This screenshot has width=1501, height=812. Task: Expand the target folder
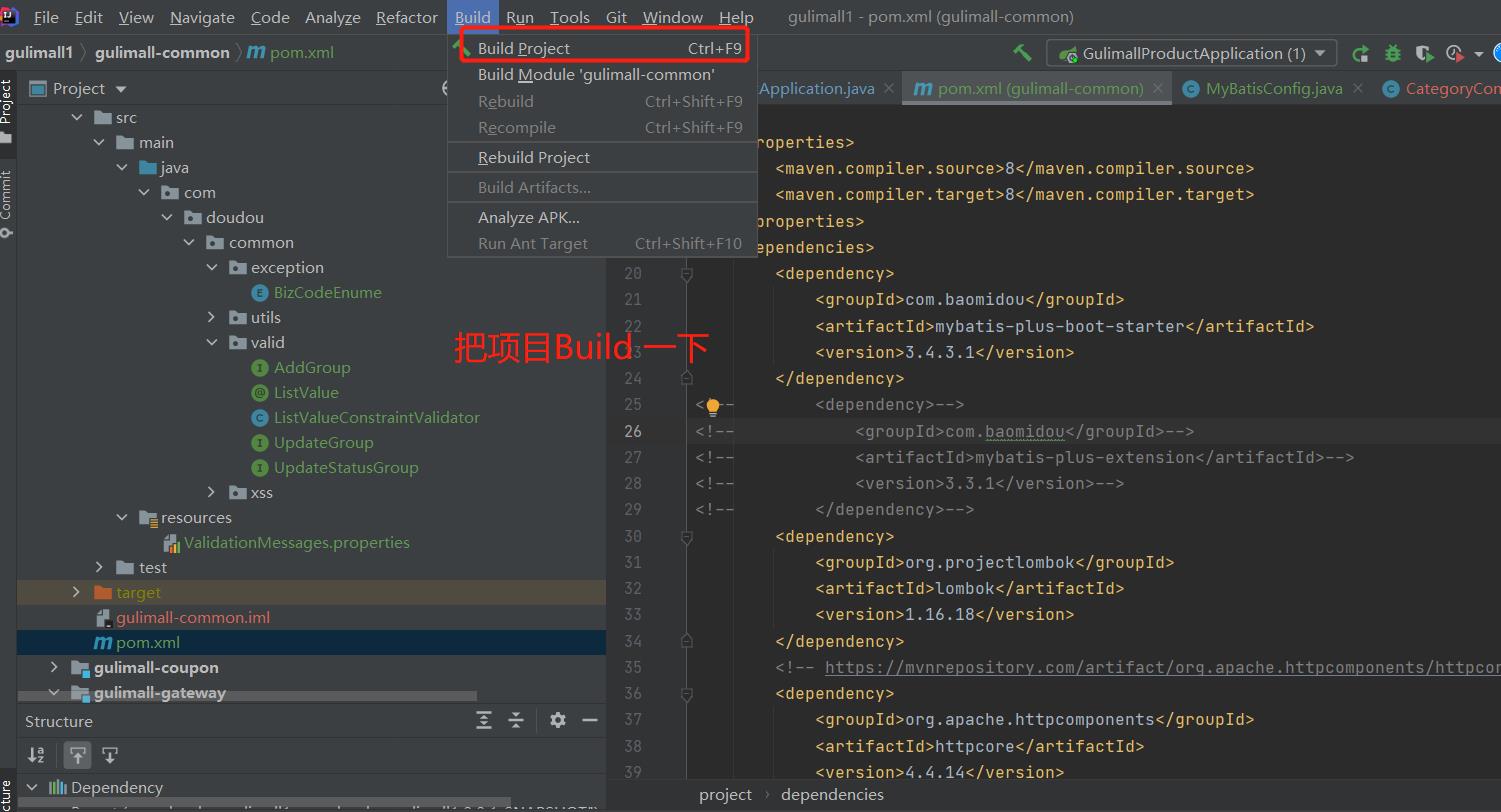(77, 592)
